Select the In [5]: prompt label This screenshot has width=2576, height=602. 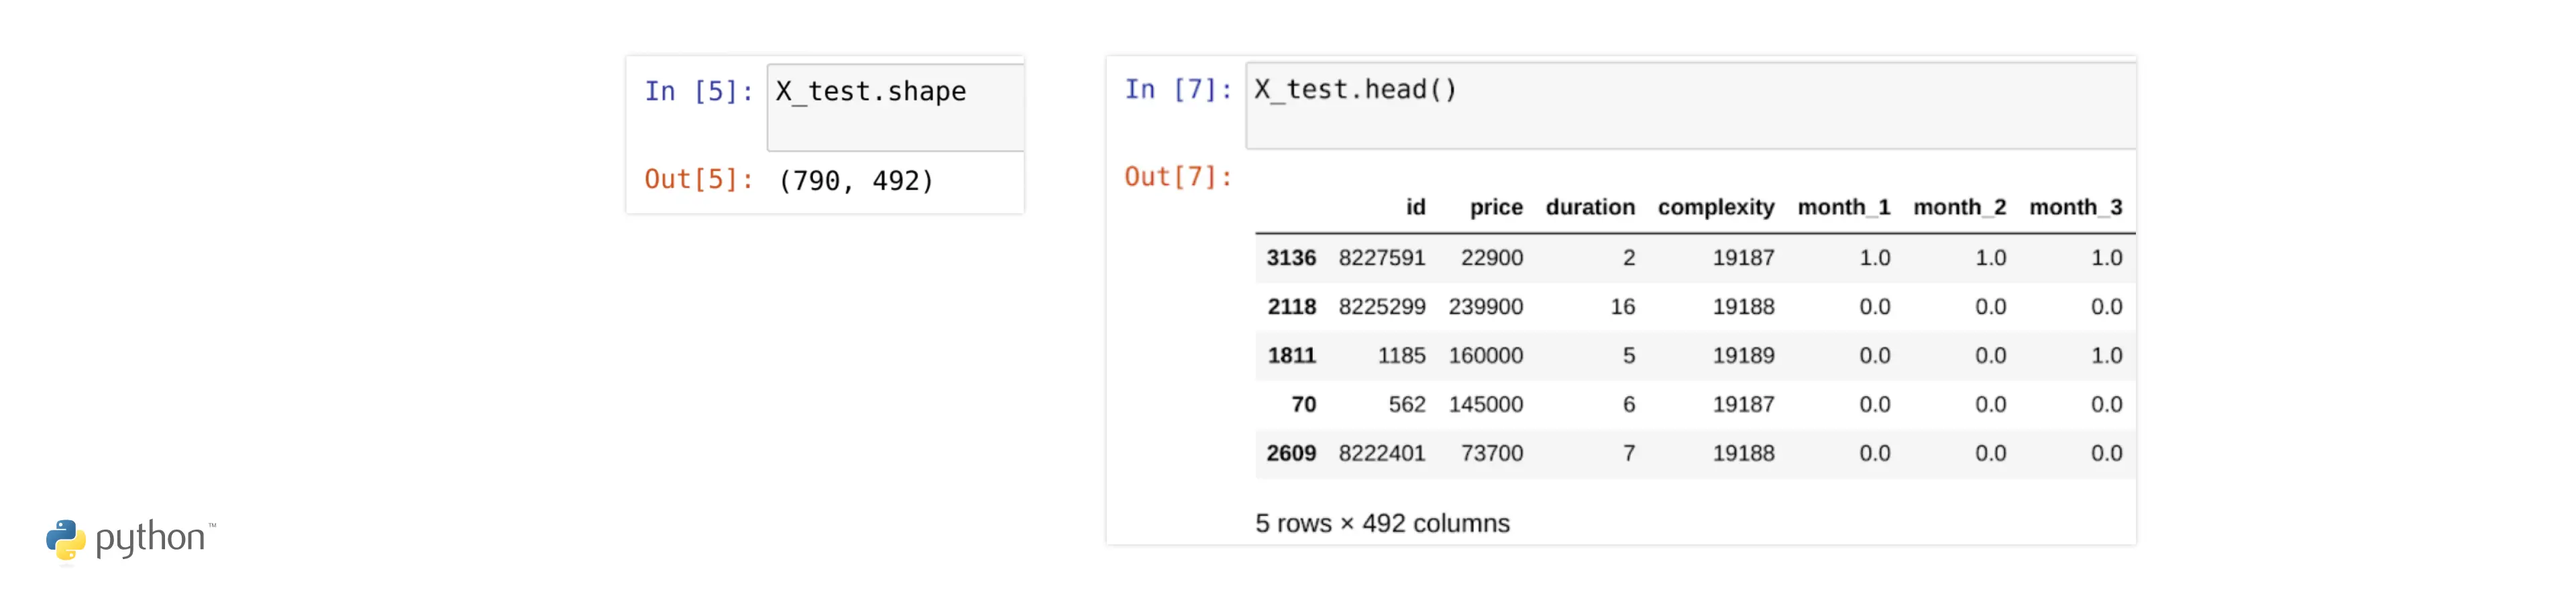point(699,92)
